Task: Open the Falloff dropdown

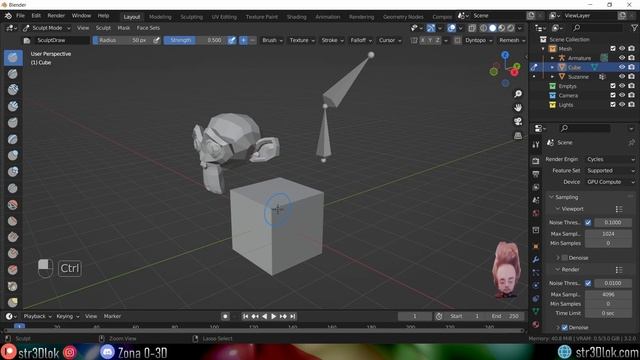Action: coord(362,40)
